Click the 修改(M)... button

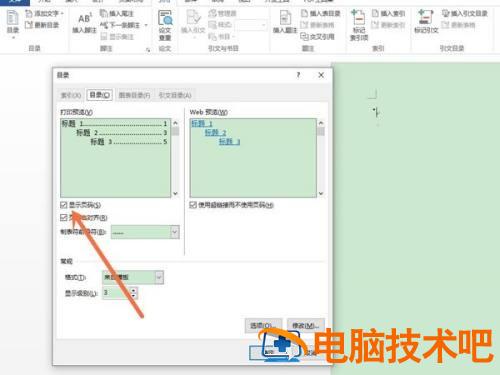click(306, 325)
